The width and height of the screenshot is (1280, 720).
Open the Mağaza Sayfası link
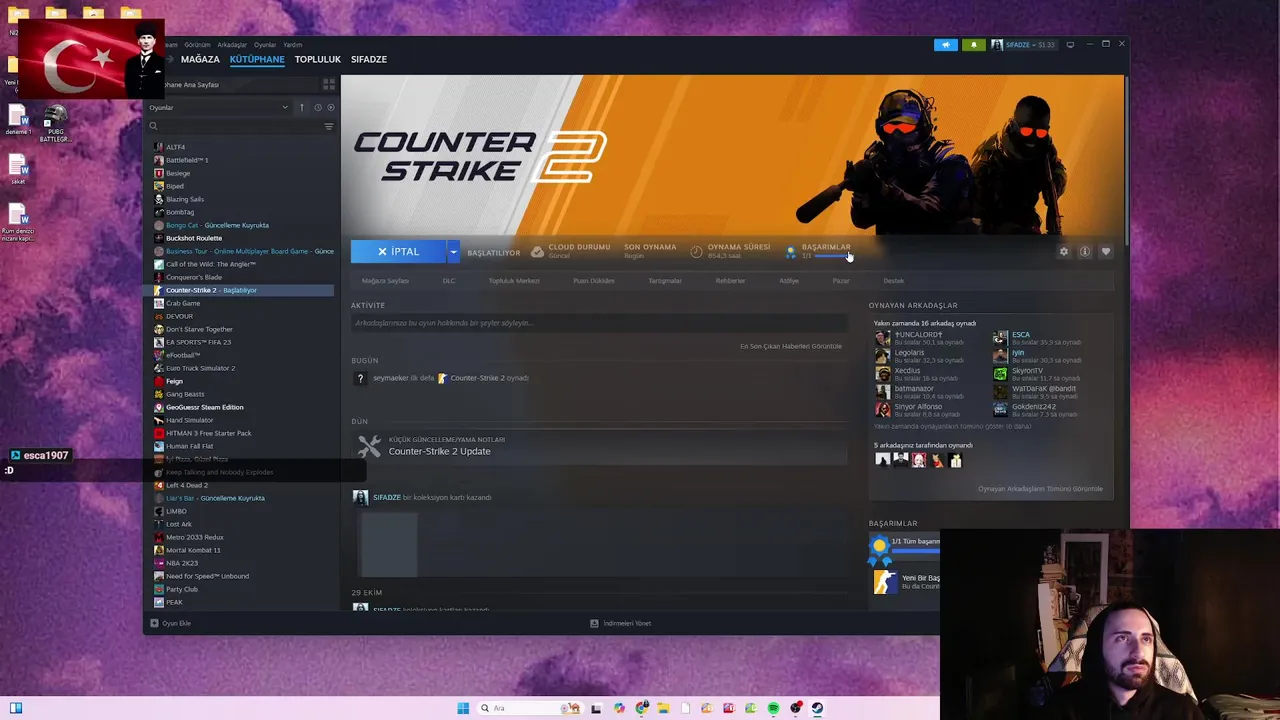click(385, 281)
